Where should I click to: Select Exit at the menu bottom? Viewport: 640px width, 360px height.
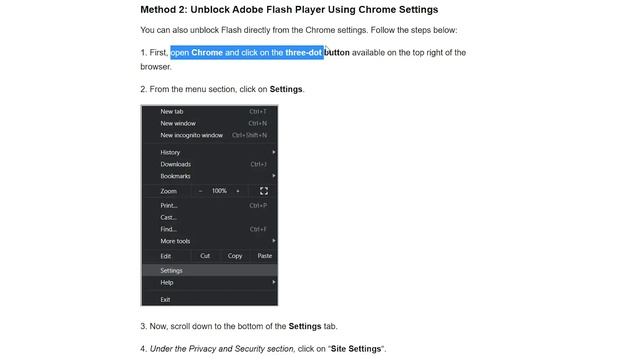(210, 299)
